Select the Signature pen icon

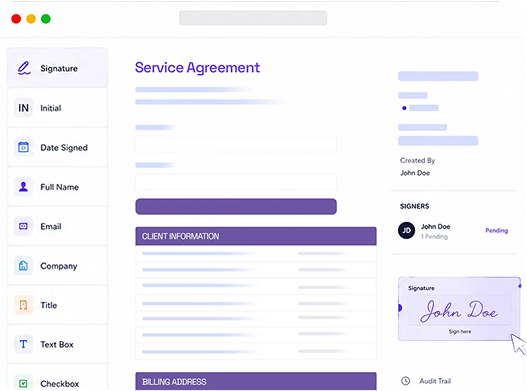24,68
